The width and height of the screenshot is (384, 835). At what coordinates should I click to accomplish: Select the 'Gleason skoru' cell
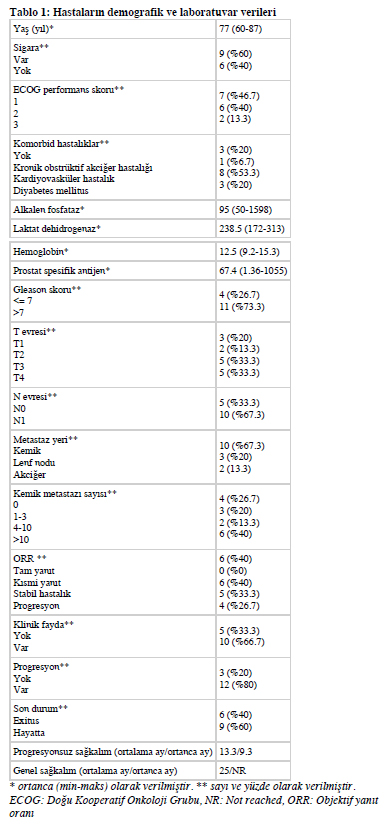113,301
